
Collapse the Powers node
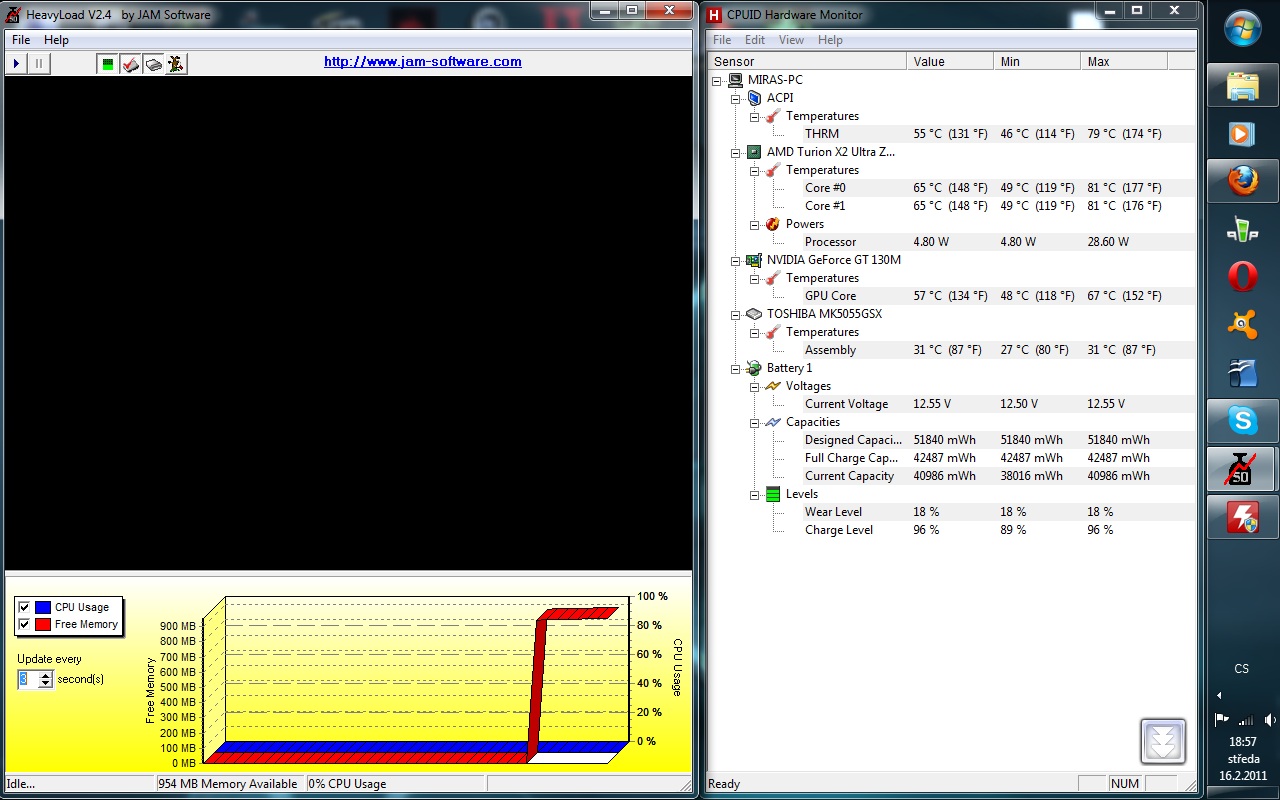[x=755, y=224]
